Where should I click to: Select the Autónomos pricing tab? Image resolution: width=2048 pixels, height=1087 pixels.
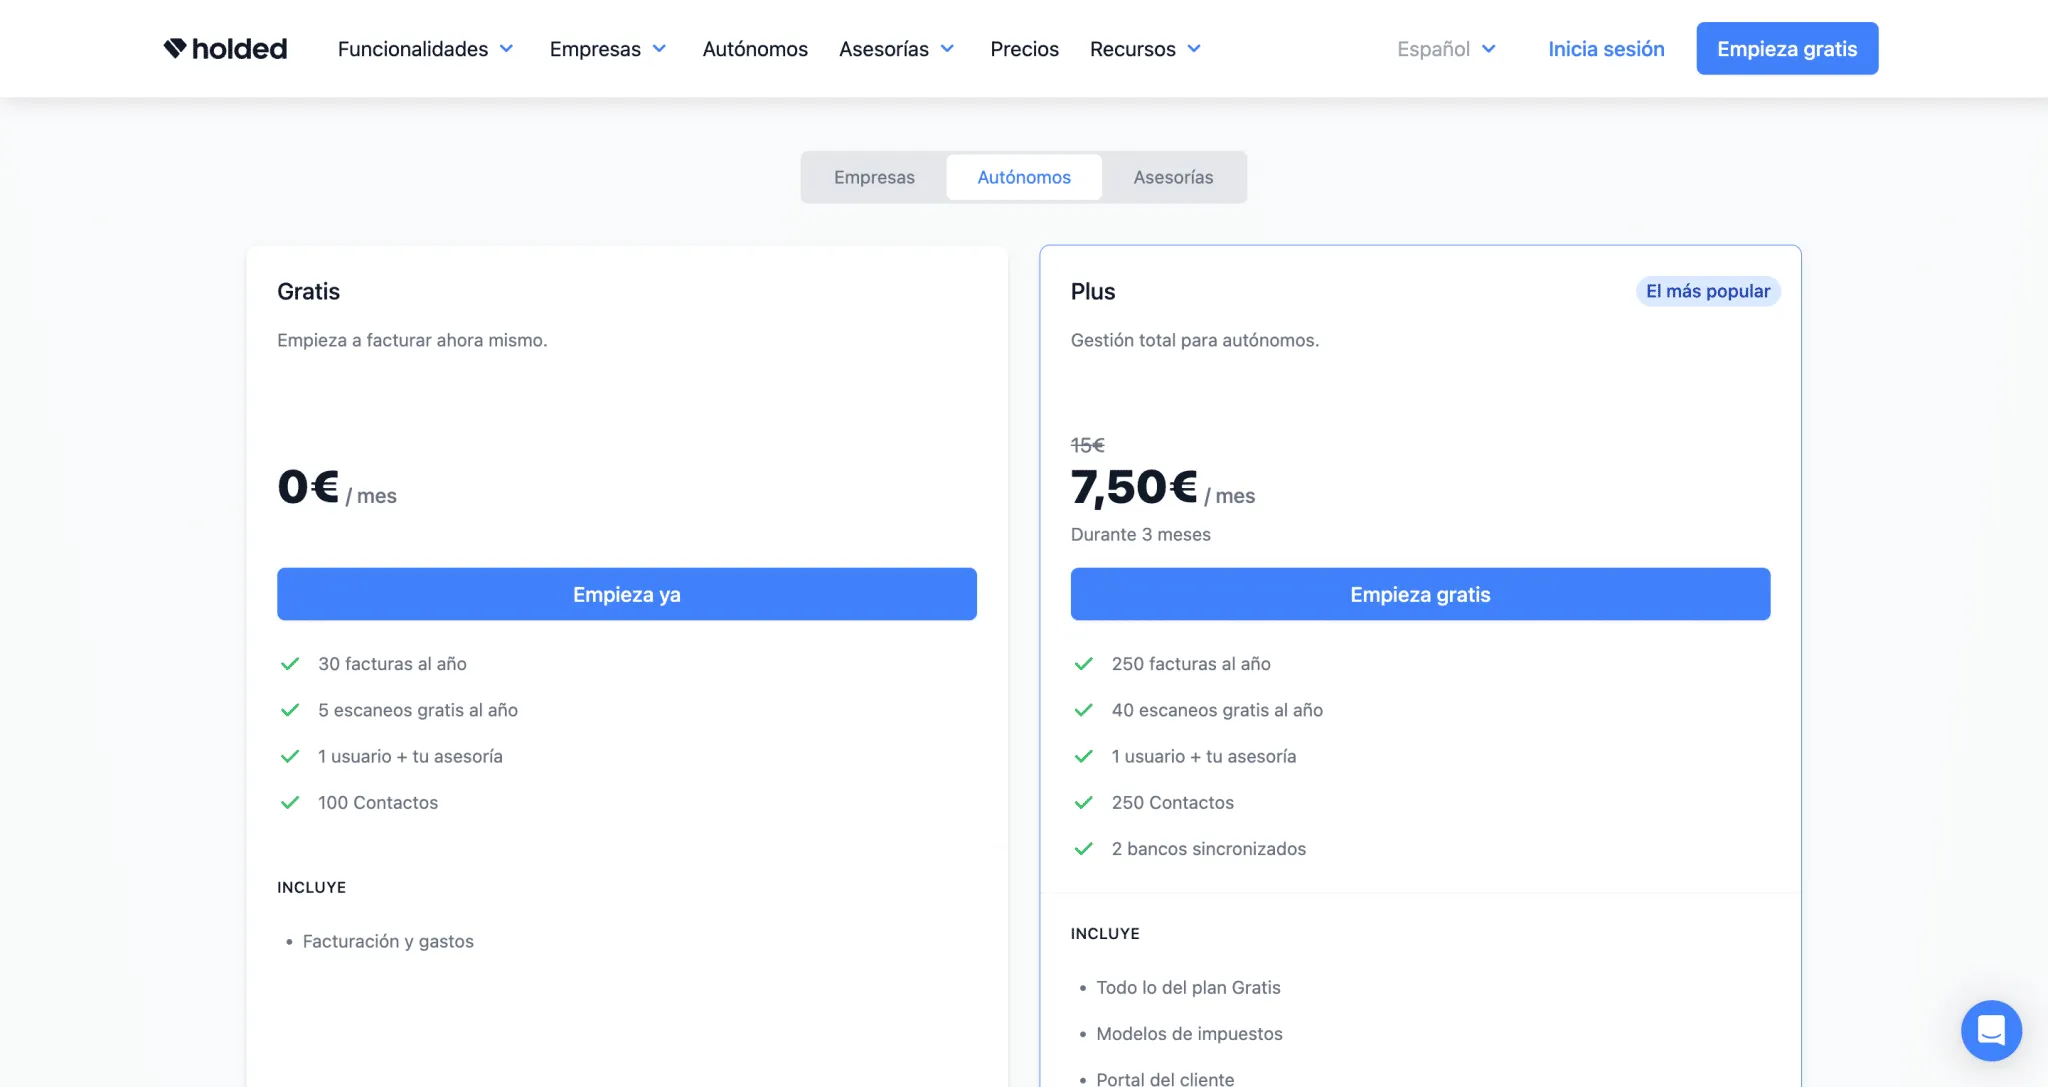pos(1024,177)
